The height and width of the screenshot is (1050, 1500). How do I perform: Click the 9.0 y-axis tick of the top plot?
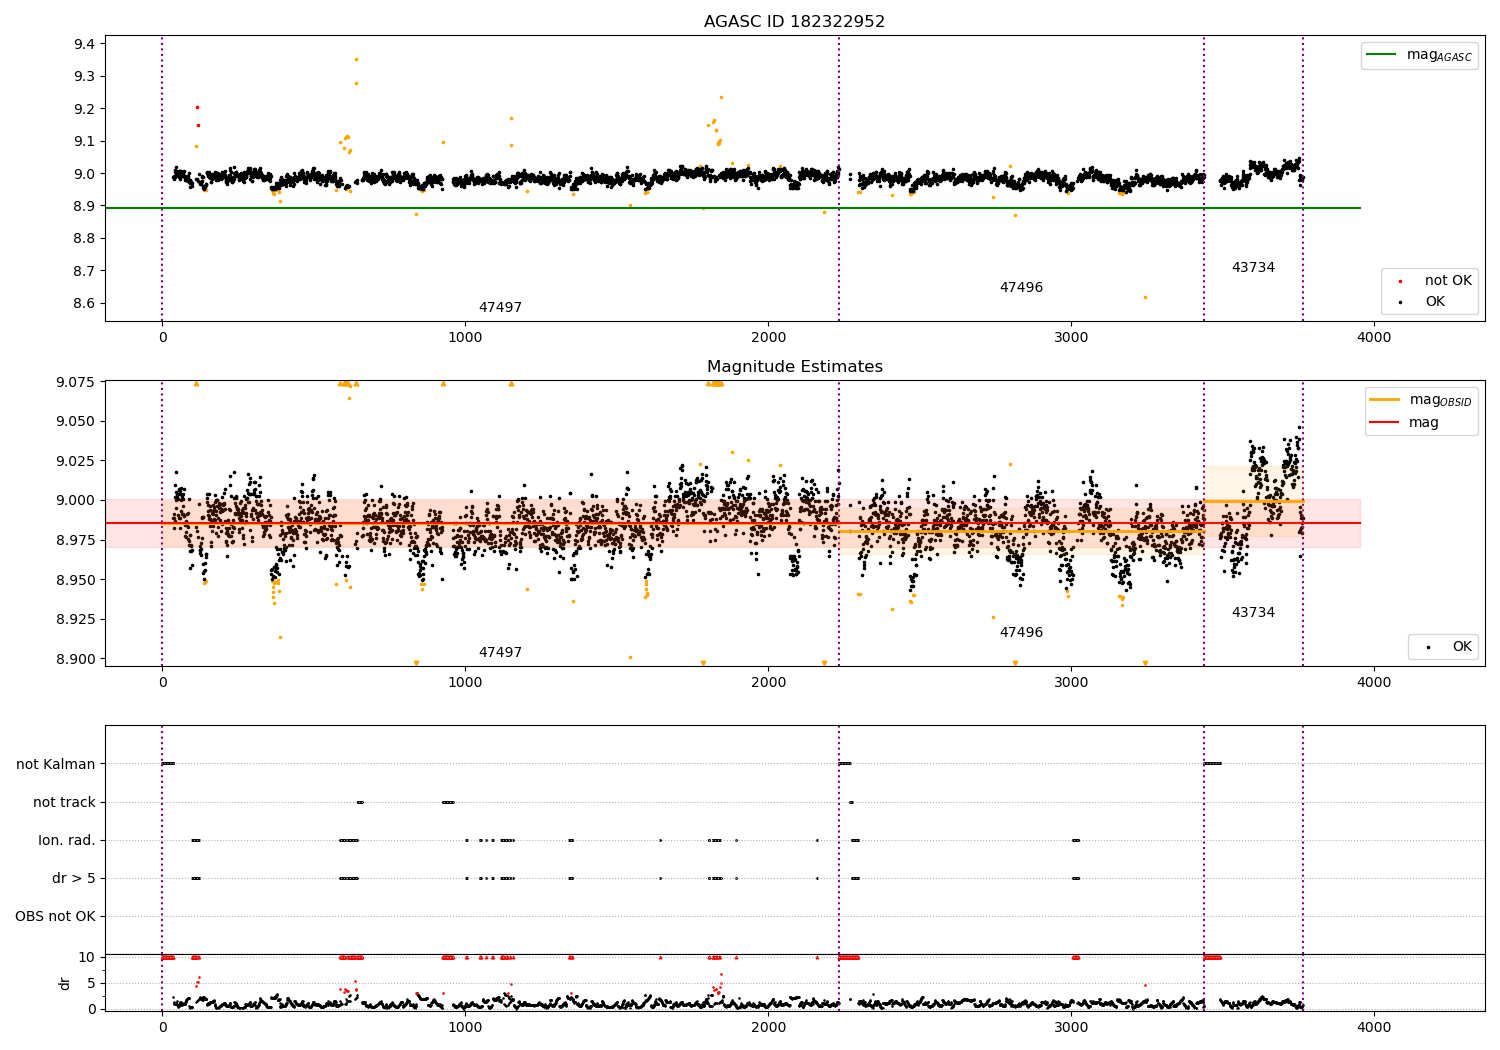coord(85,174)
